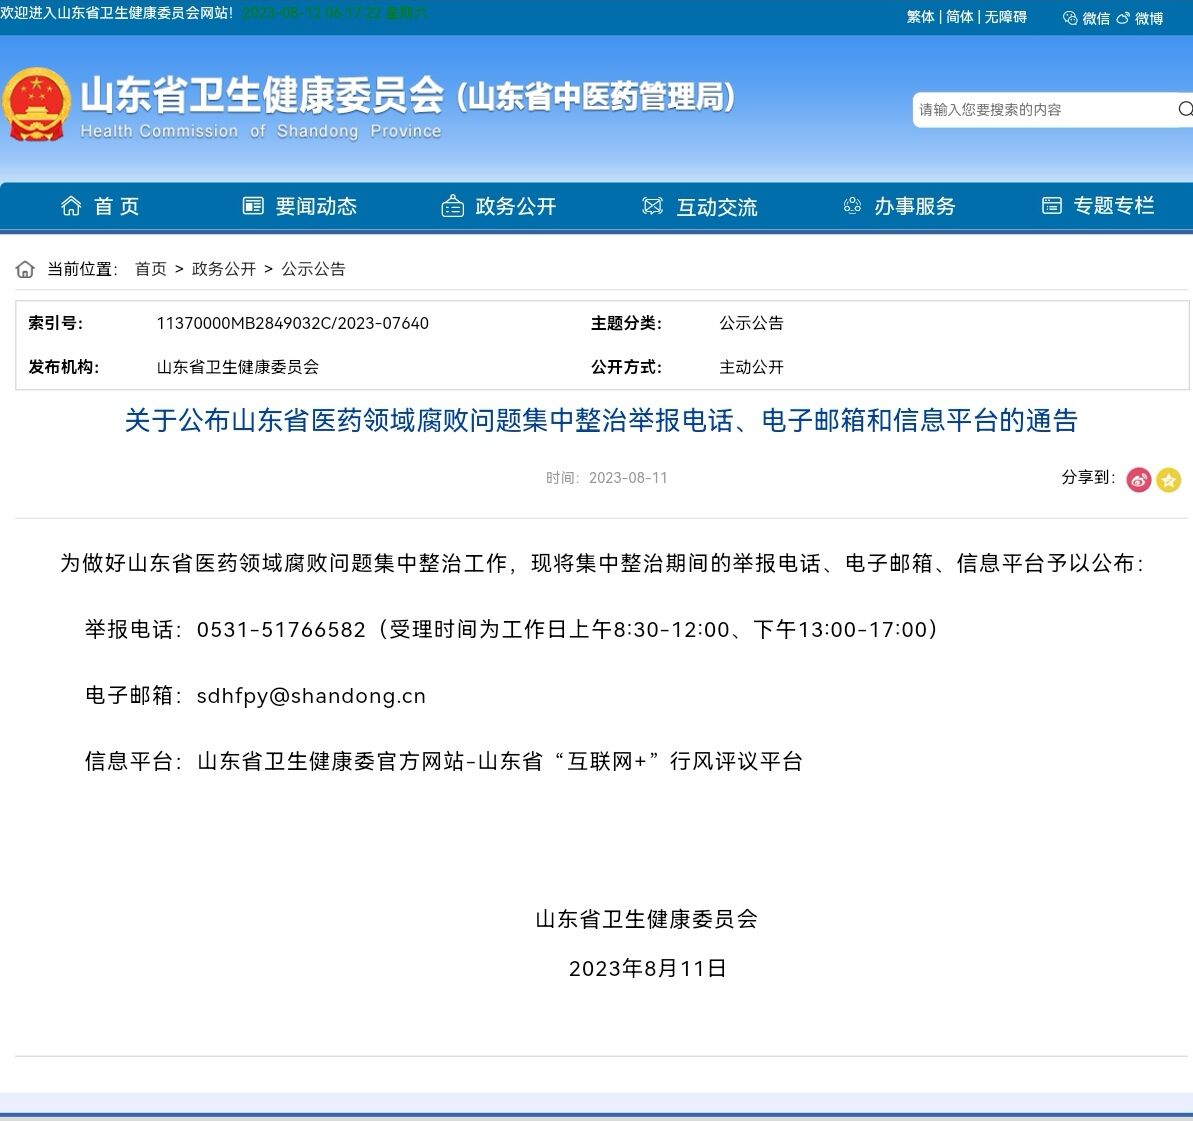Click the home icon beside 首页 menu
The height and width of the screenshot is (1121, 1193).
pyautogui.click(x=71, y=205)
